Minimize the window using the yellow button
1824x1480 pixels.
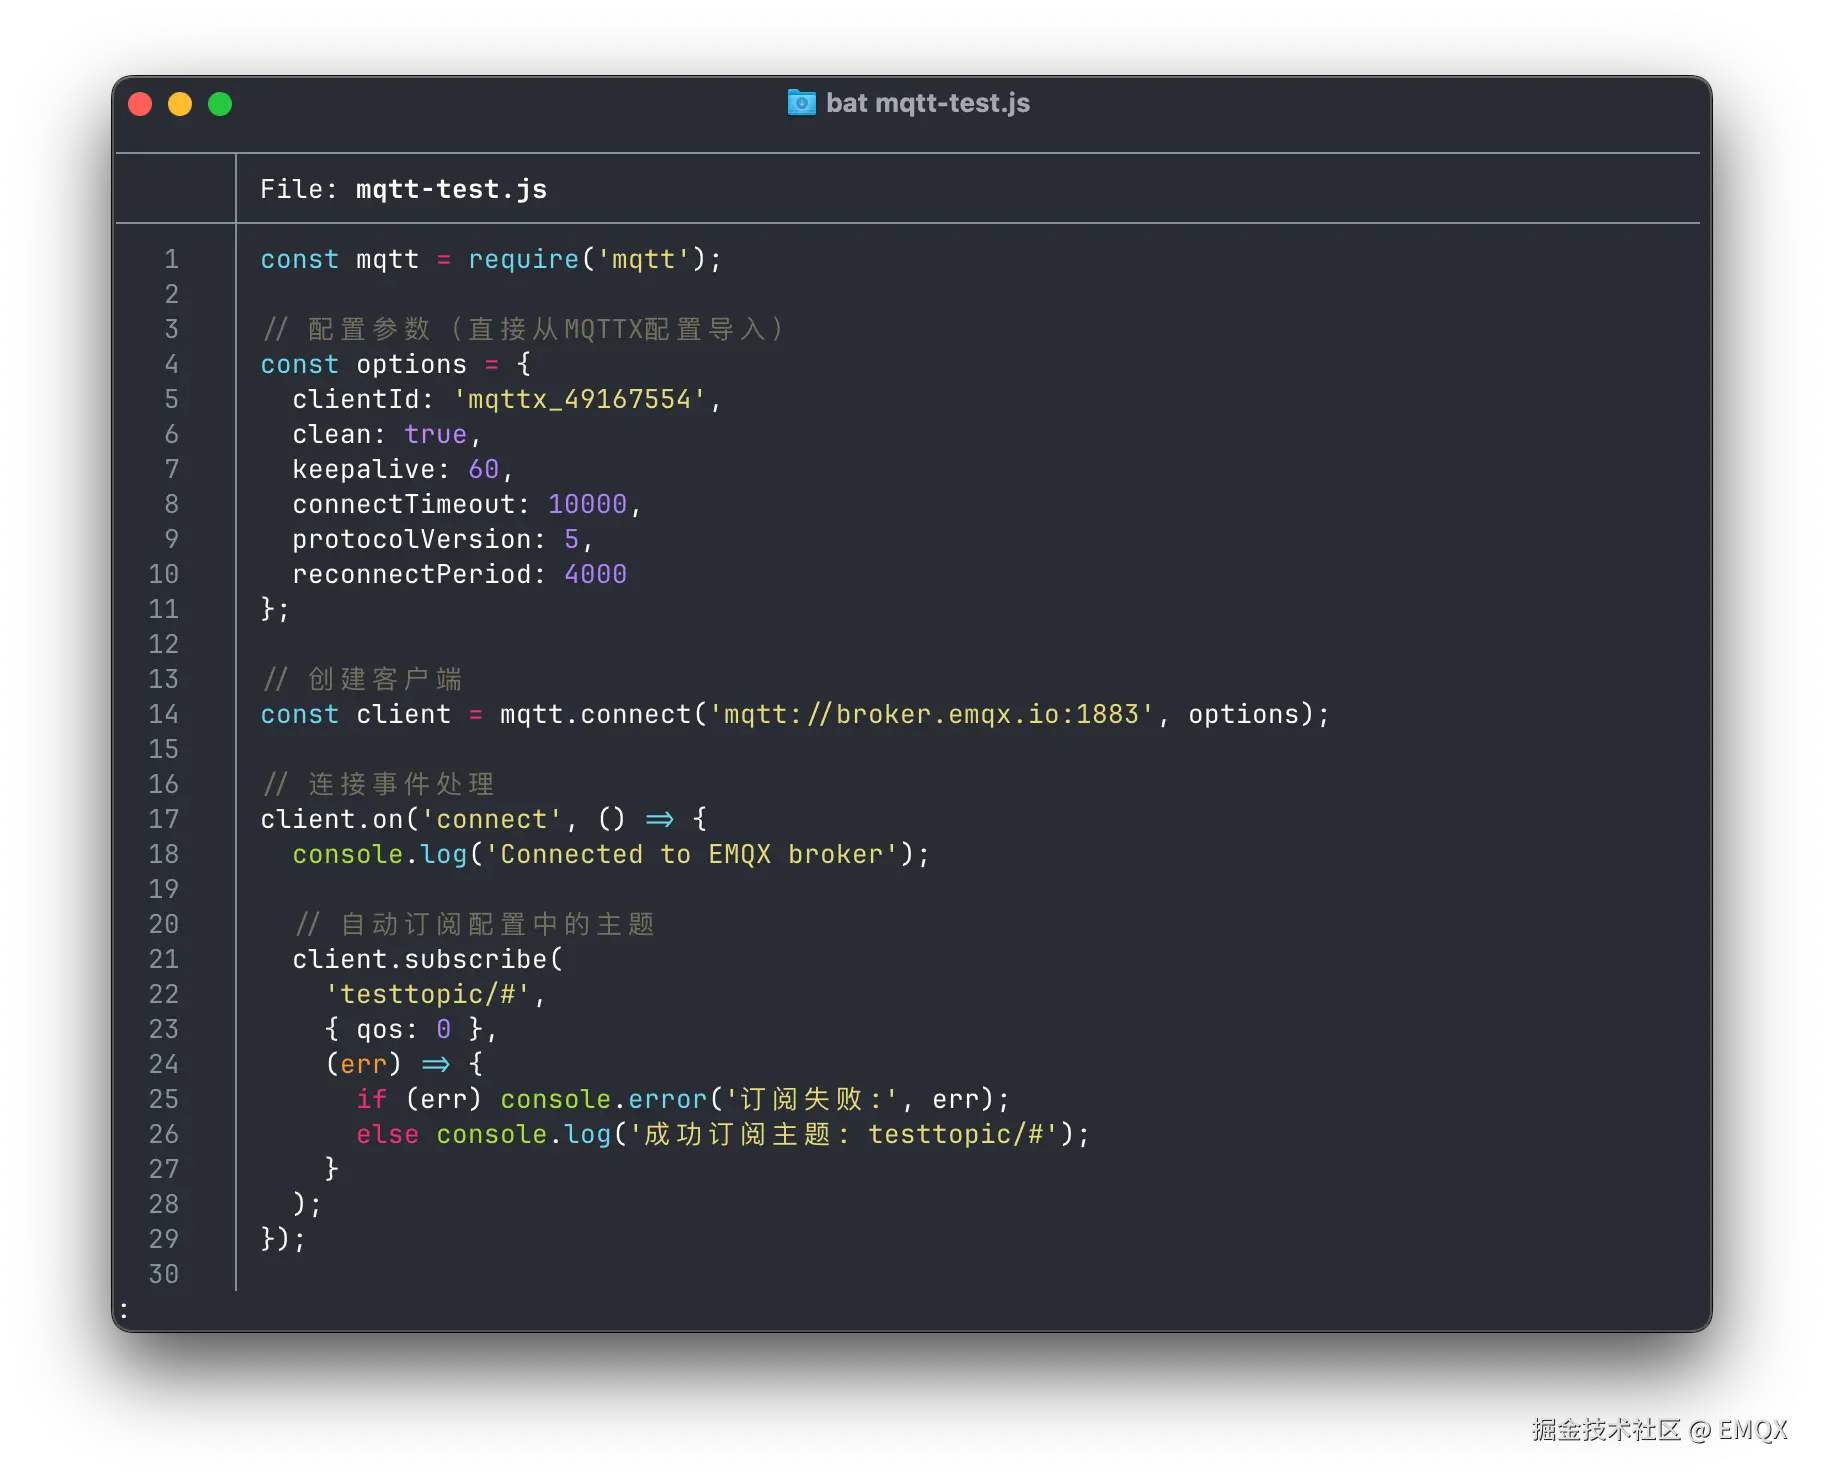point(180,104)
